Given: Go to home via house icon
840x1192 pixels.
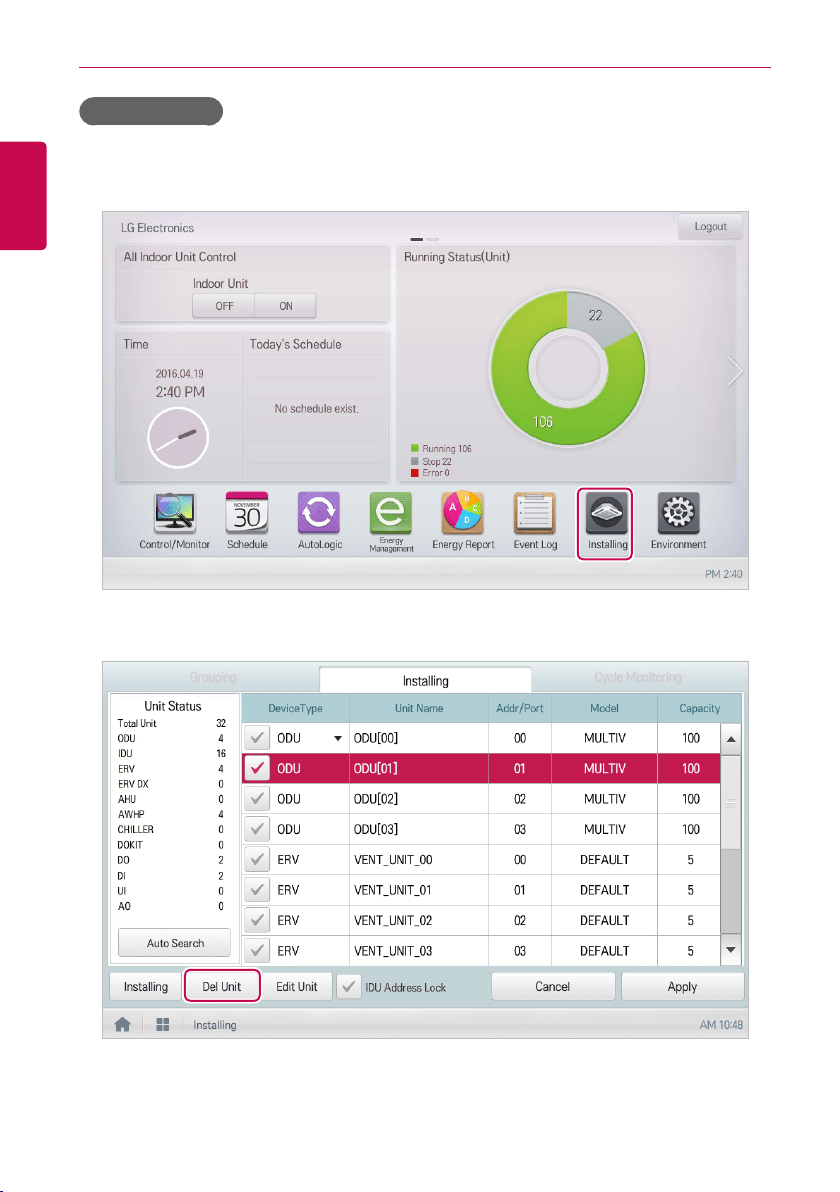Looking at the screenshot, I should (x=122, y=1025).
